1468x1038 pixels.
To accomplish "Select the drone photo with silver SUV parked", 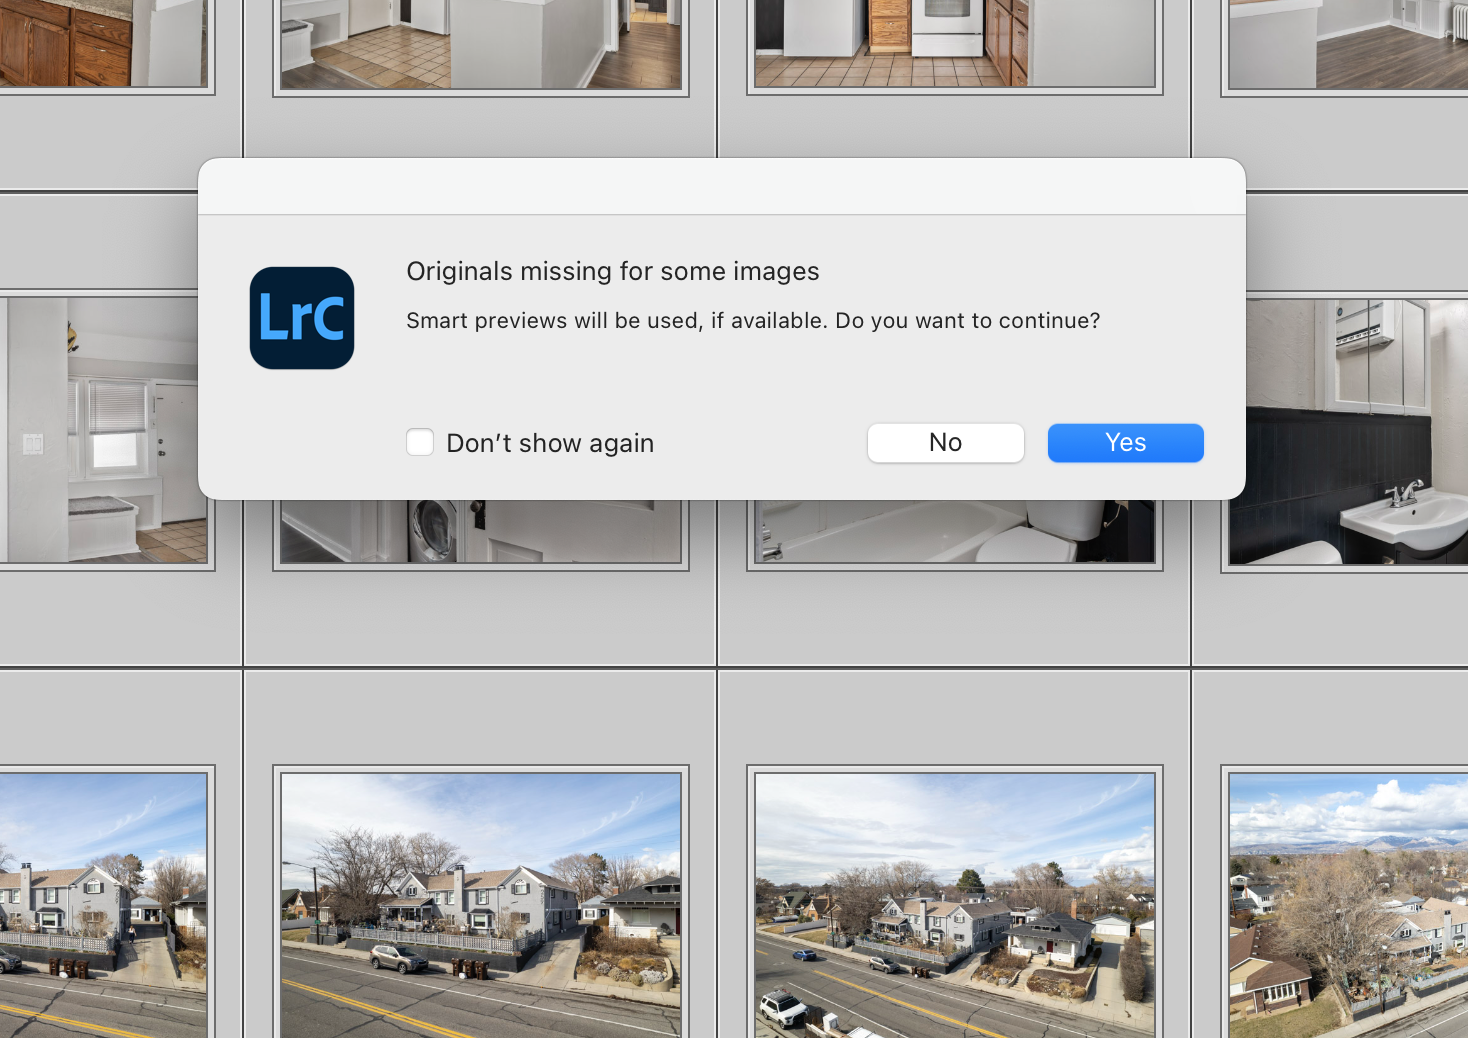I will 481,905.
